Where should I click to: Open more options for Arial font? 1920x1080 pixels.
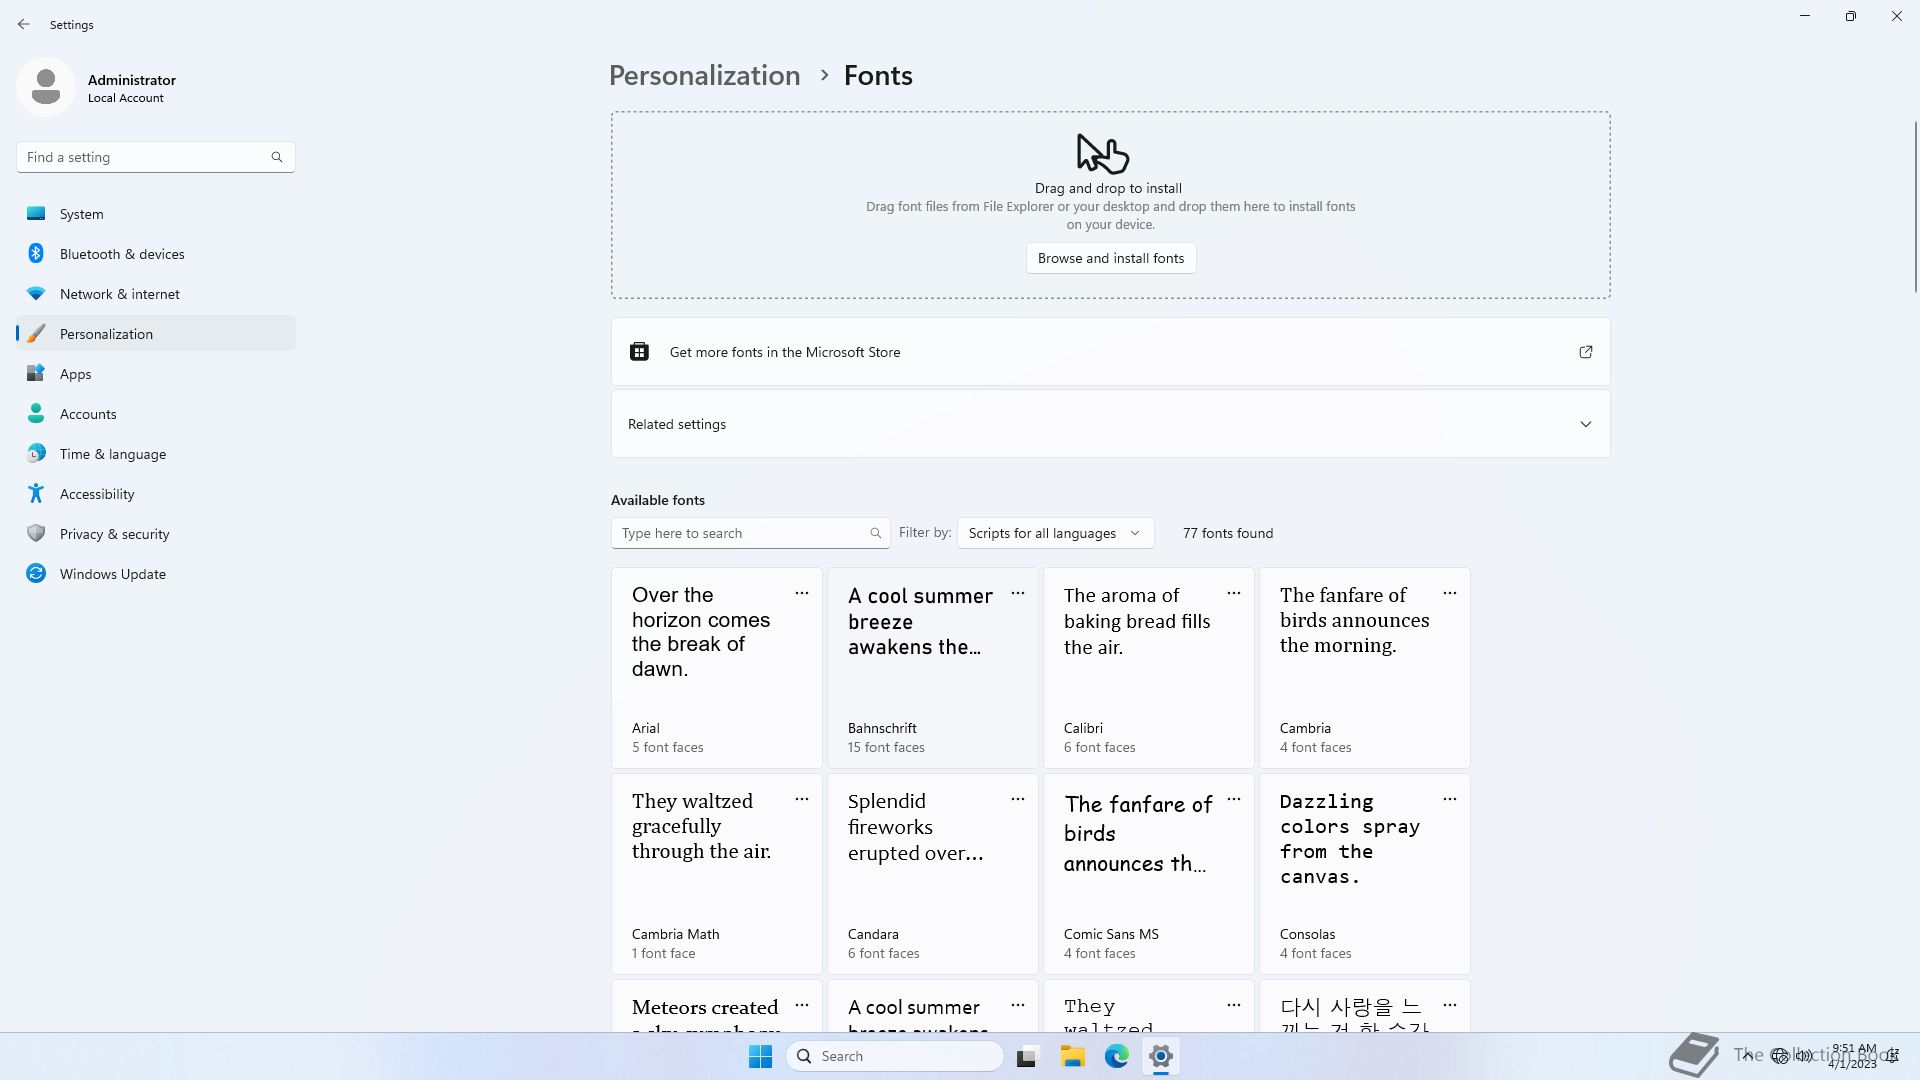coord(801,594)
